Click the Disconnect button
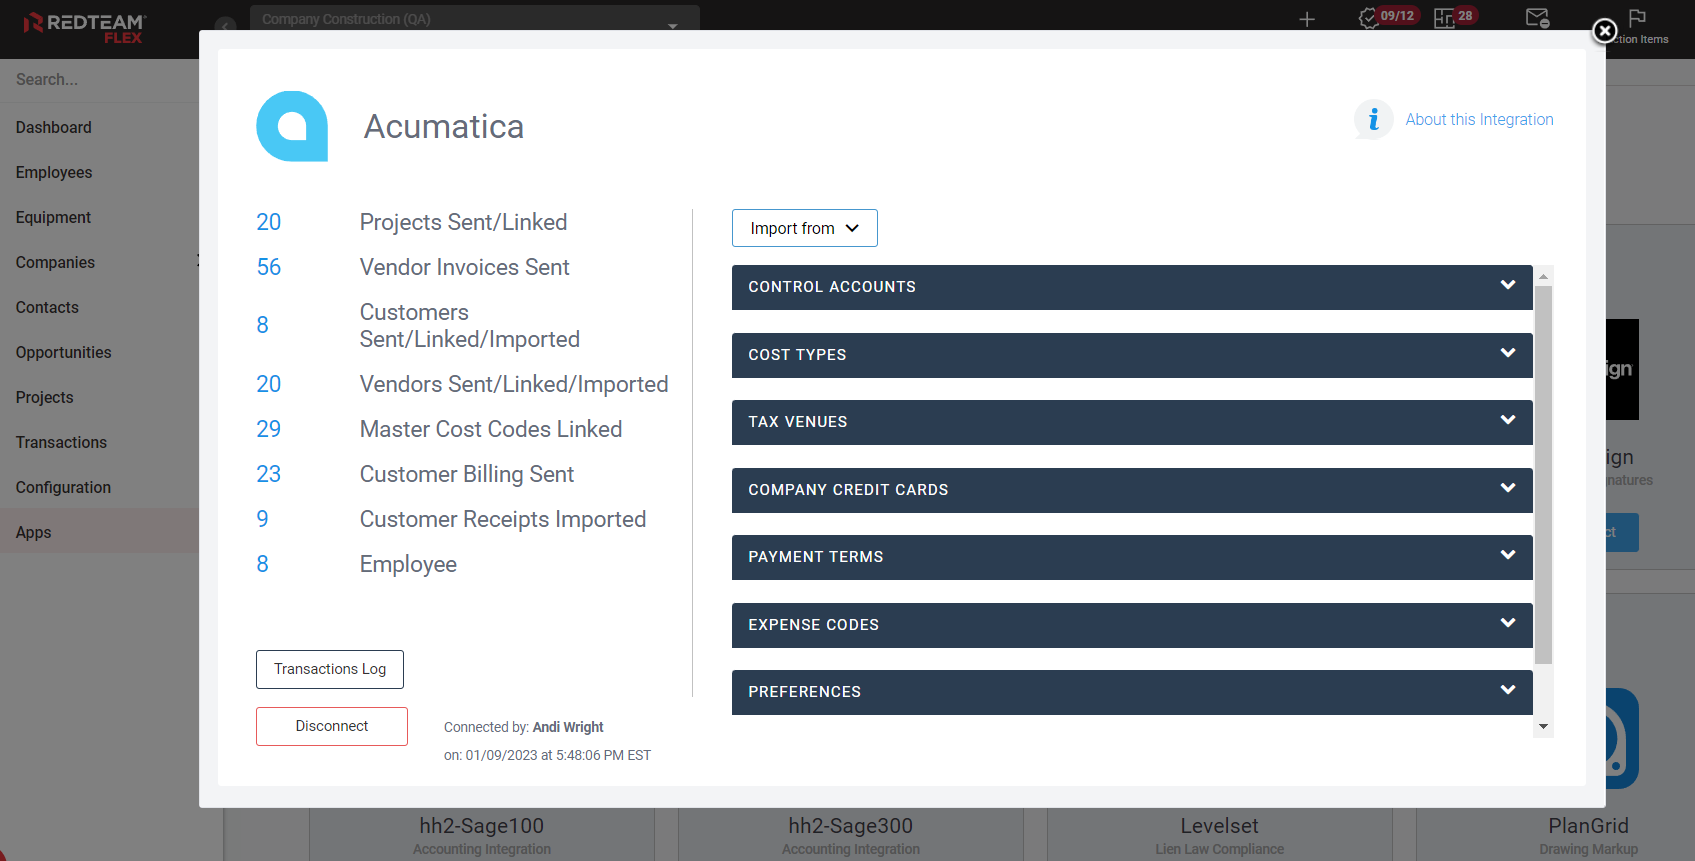 coord(332,726)
